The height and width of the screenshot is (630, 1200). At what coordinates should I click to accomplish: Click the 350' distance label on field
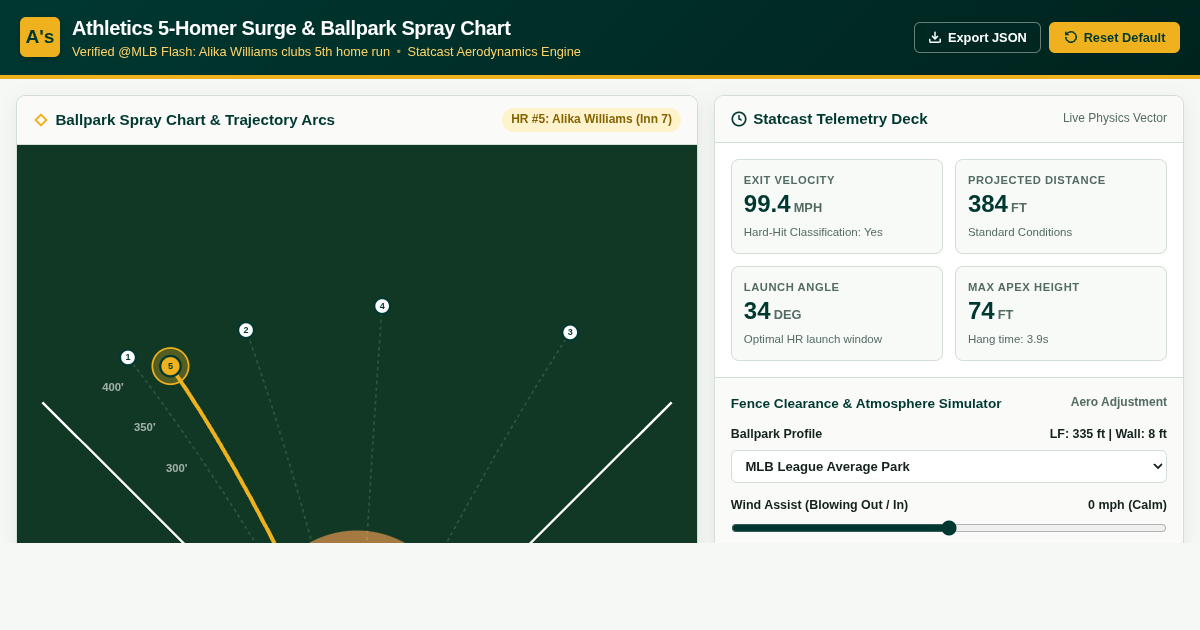pos(145,427)
